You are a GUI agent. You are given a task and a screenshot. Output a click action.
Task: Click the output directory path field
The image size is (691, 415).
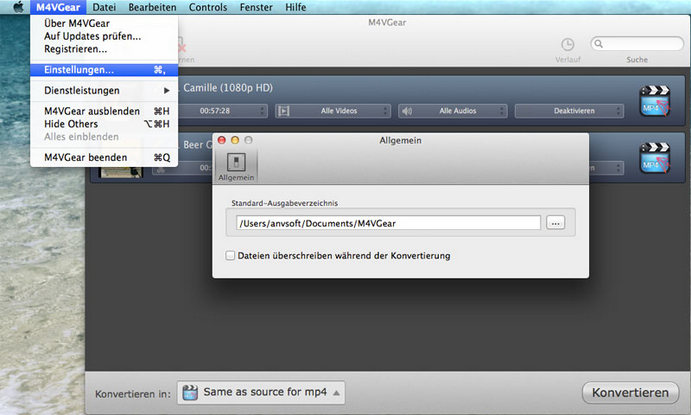point(388,223)
